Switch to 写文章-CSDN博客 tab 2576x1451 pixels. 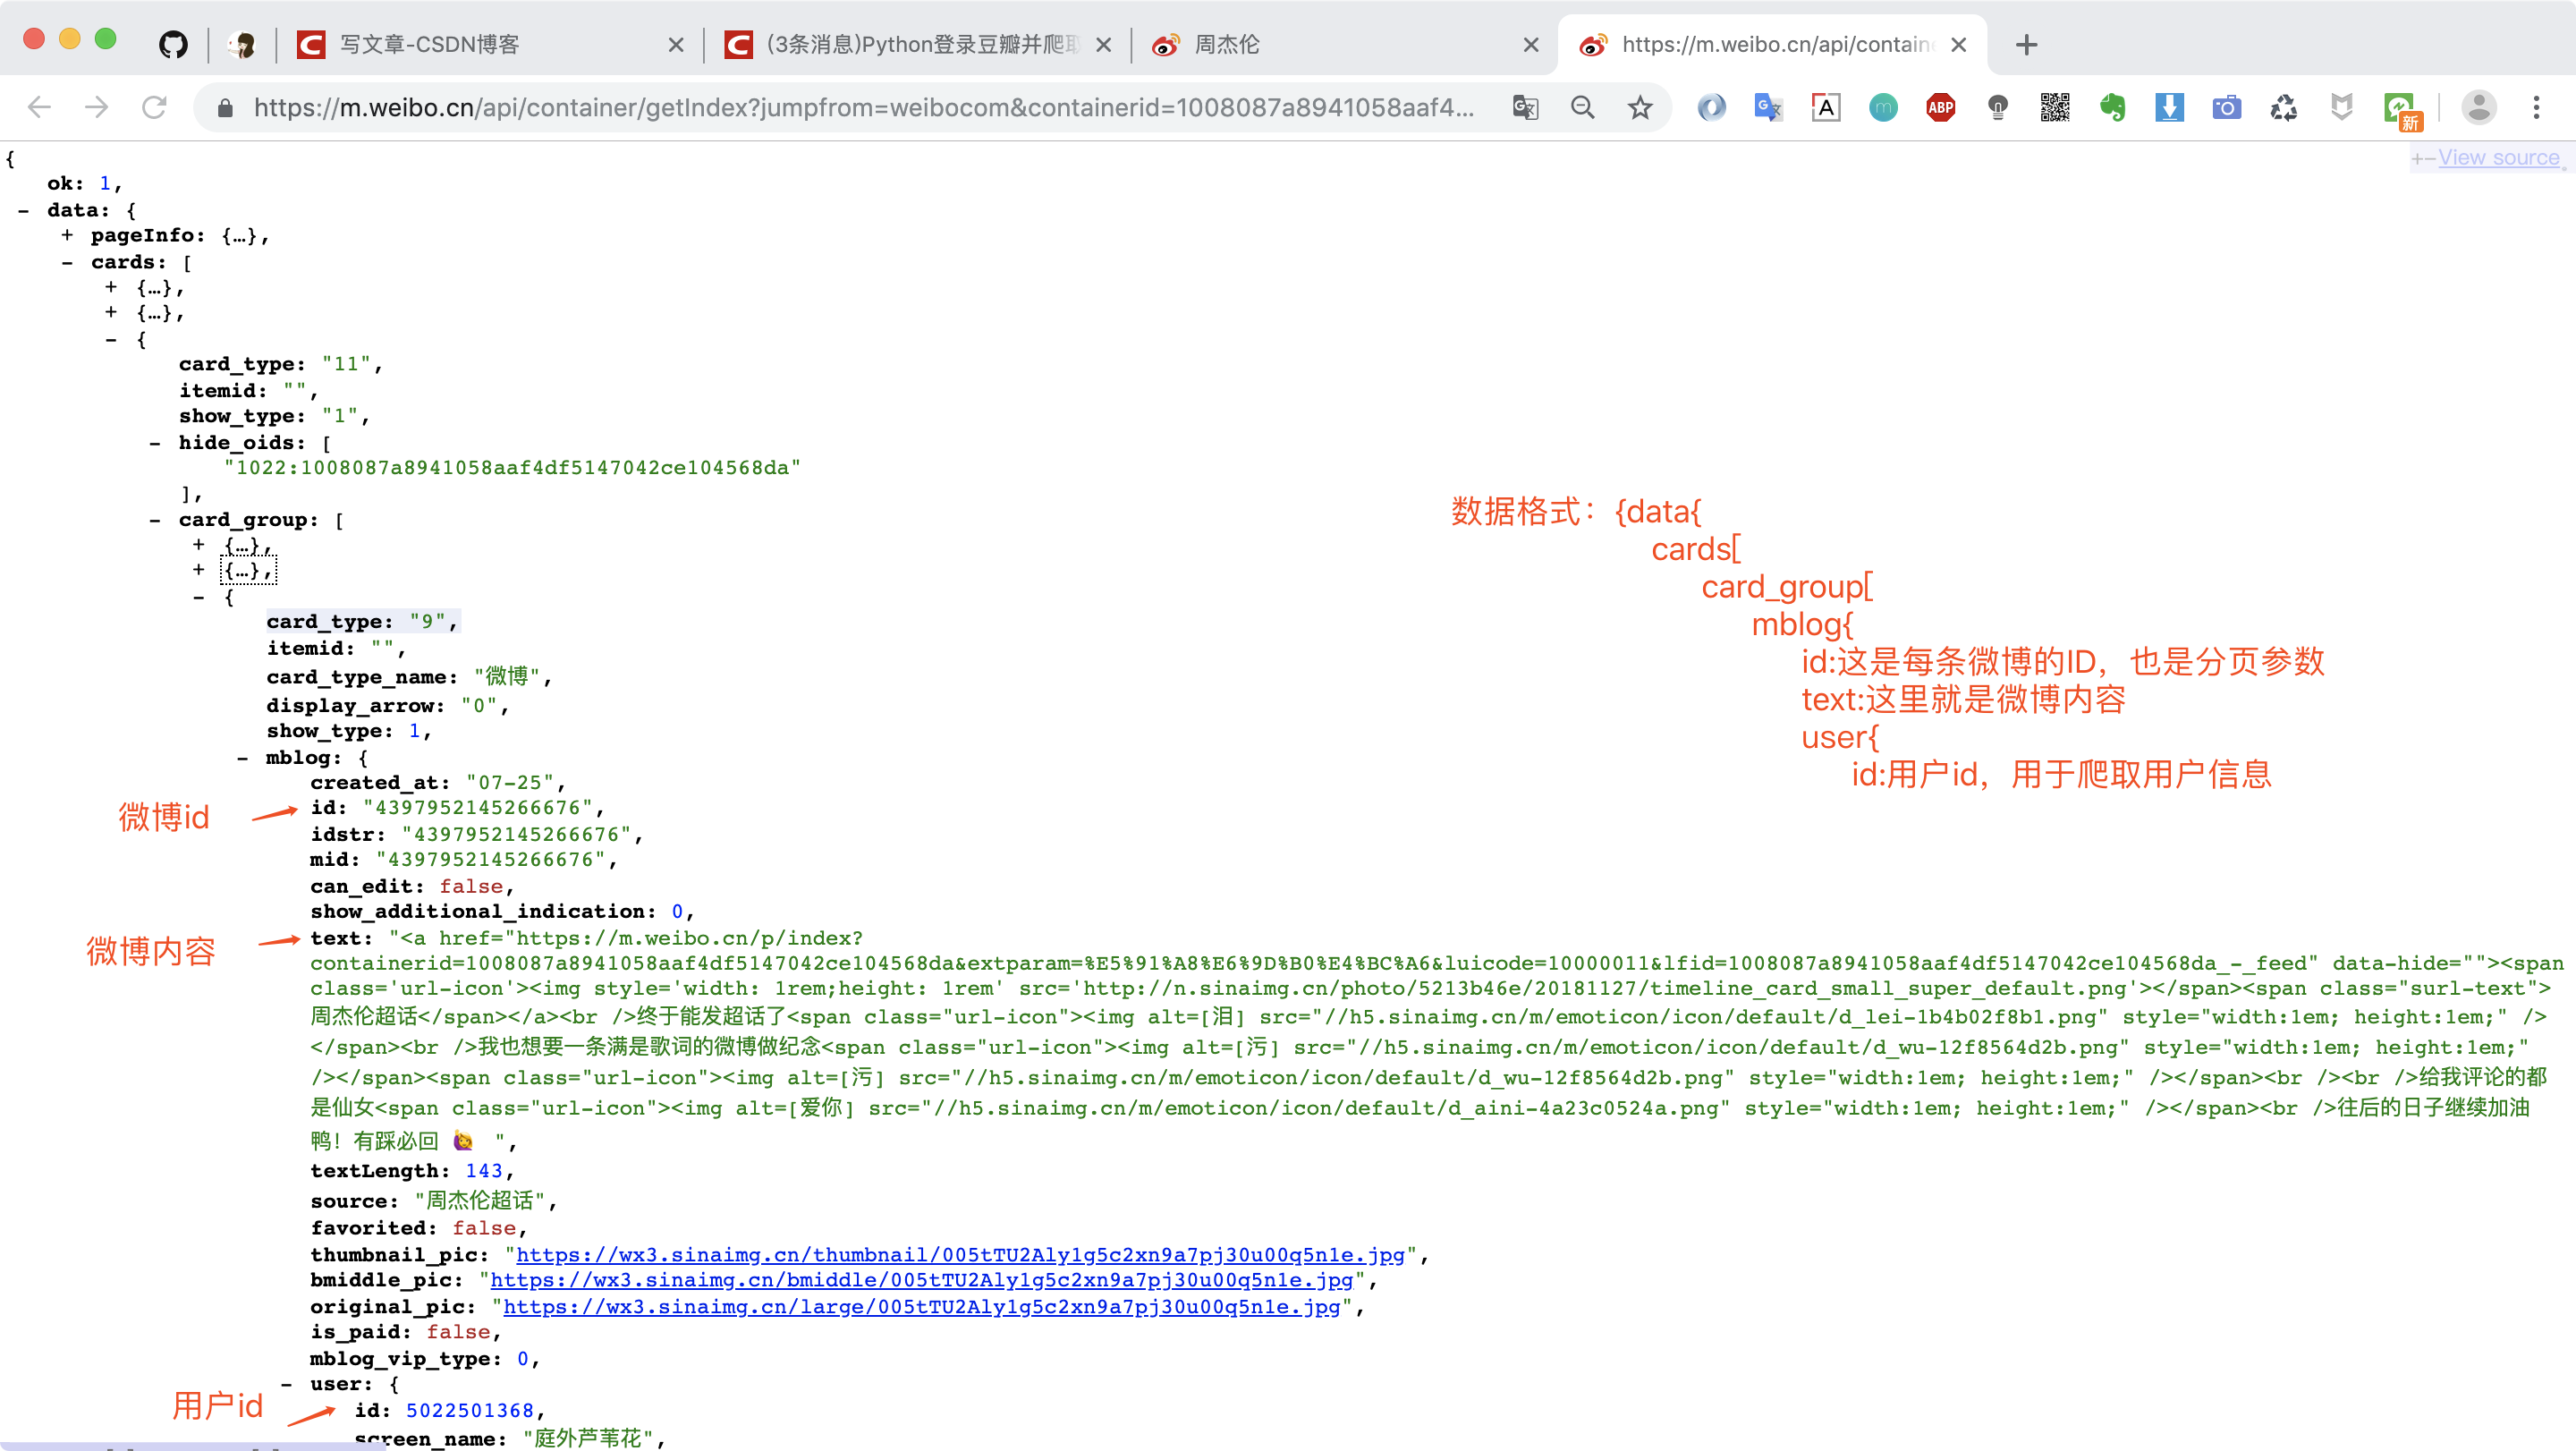click(429, 44)
